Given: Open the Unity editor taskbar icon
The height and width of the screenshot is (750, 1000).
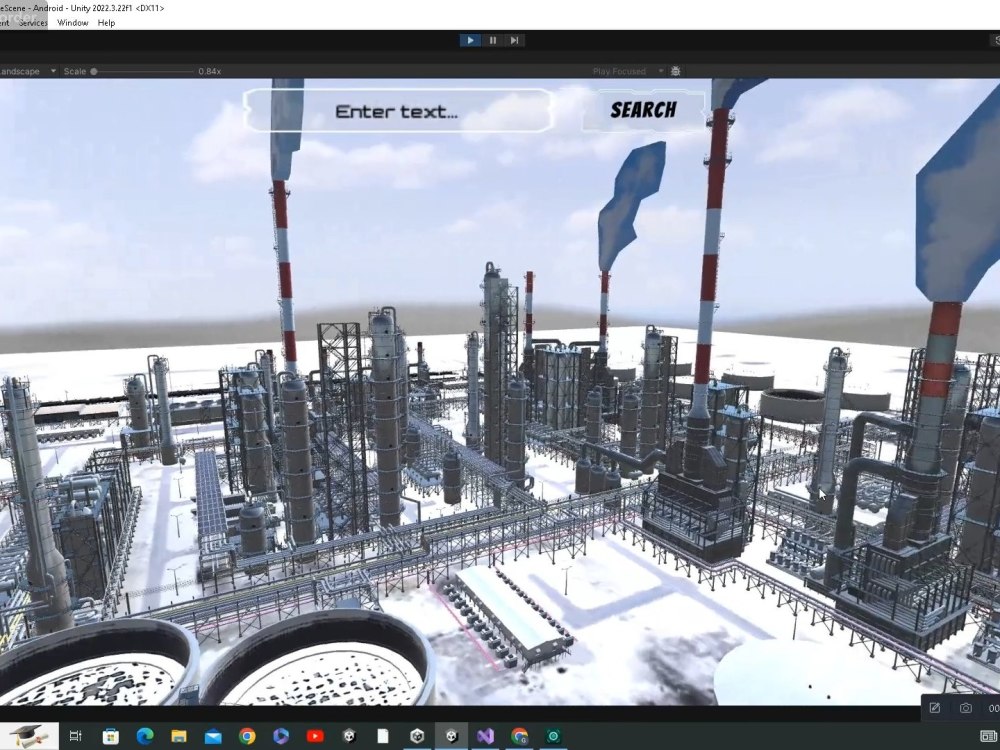Looking at the screenshot, I should pos(449,736).
